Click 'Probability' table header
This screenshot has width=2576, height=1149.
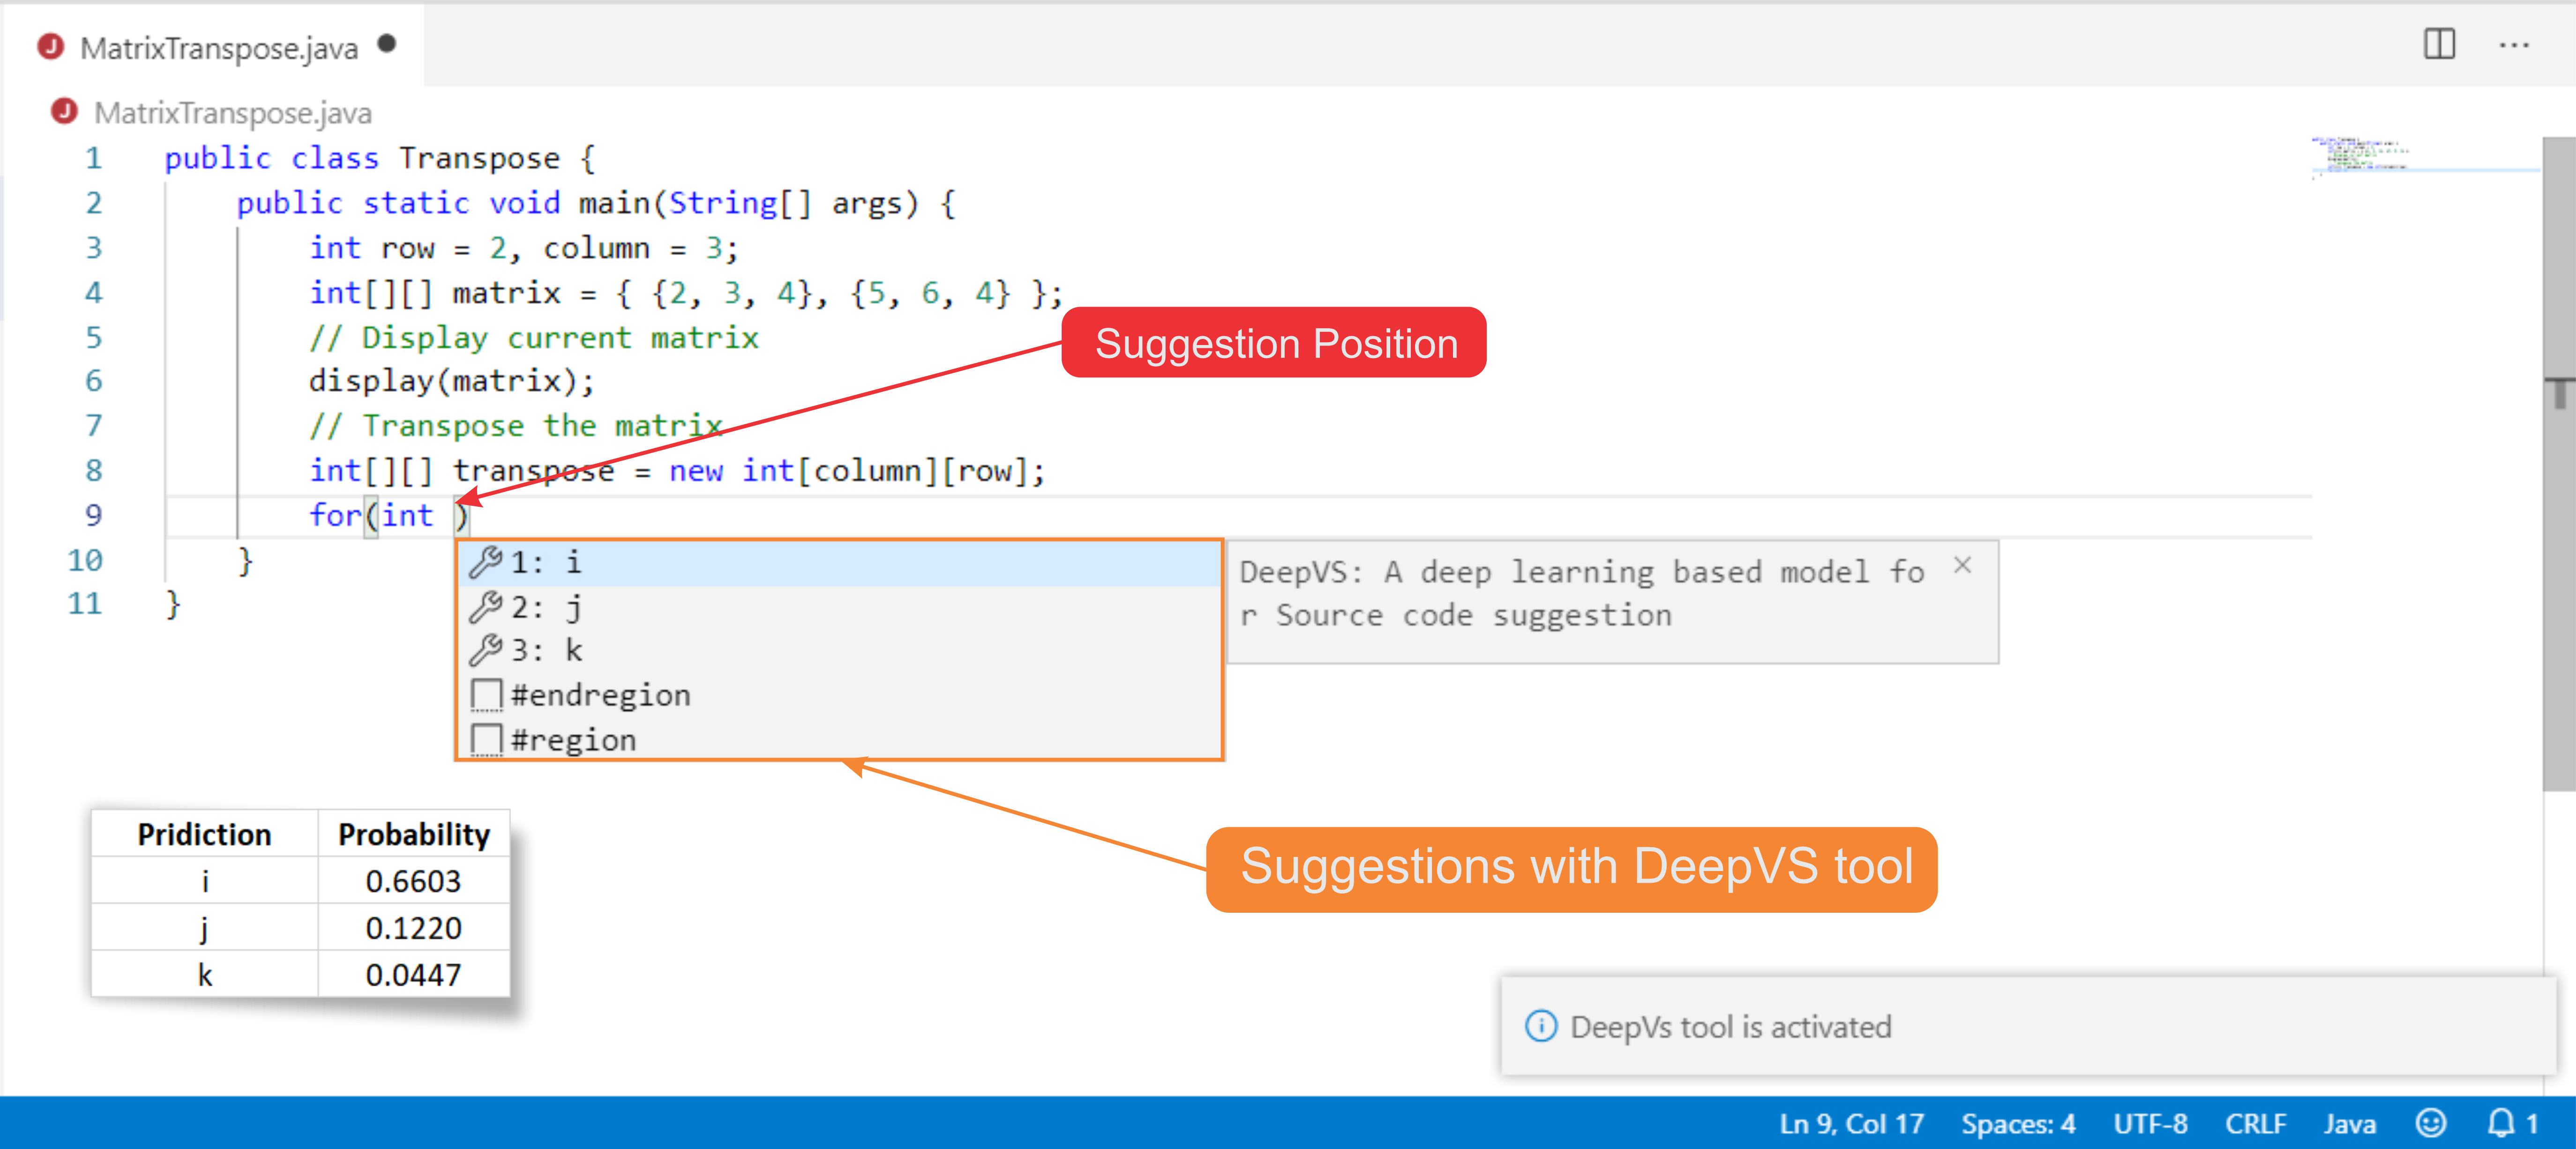click(x=413, y=834)
